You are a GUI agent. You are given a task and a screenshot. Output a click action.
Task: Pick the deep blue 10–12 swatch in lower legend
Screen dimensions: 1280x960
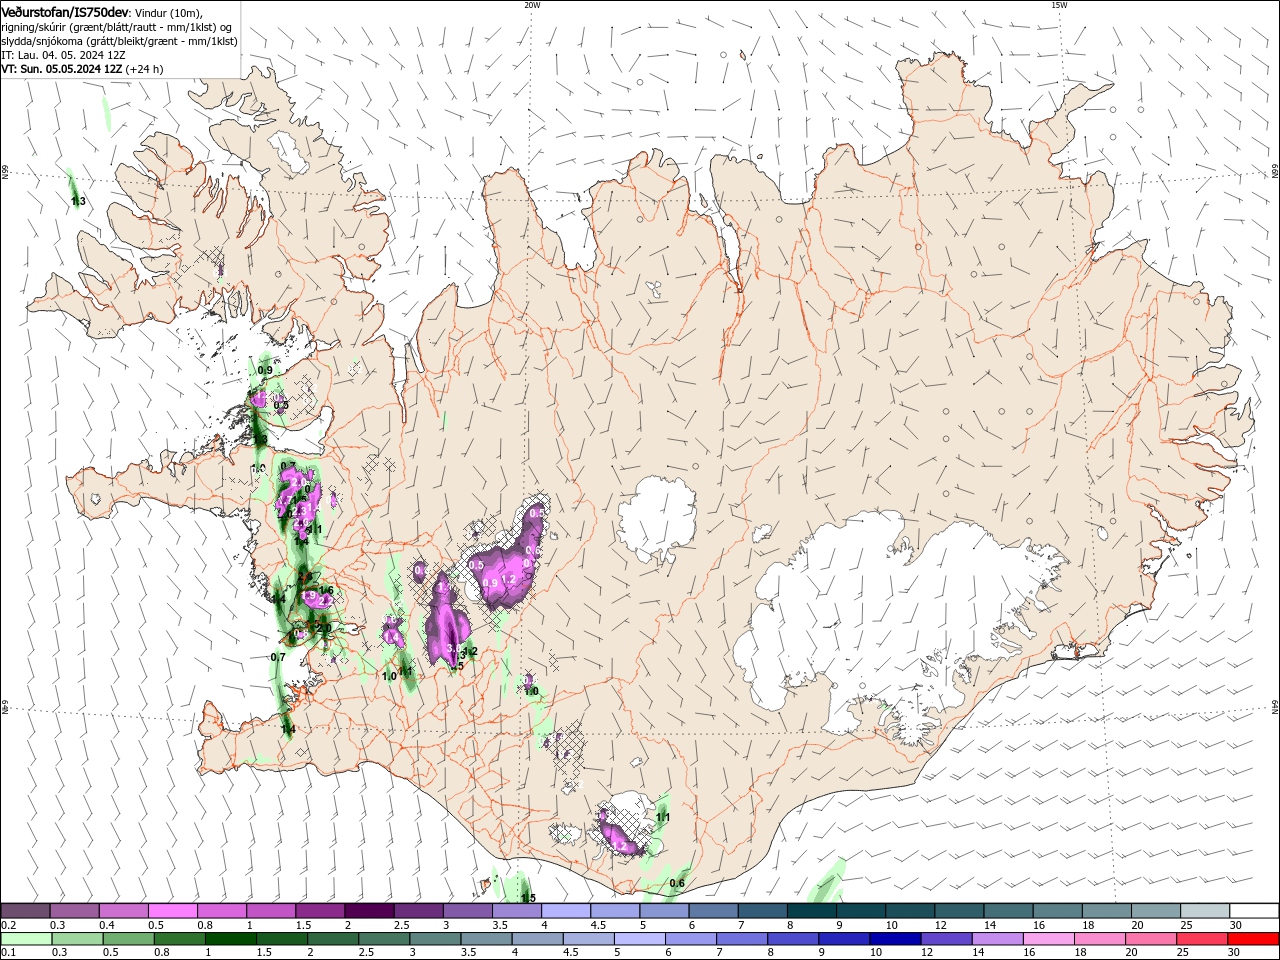[895, 939]
